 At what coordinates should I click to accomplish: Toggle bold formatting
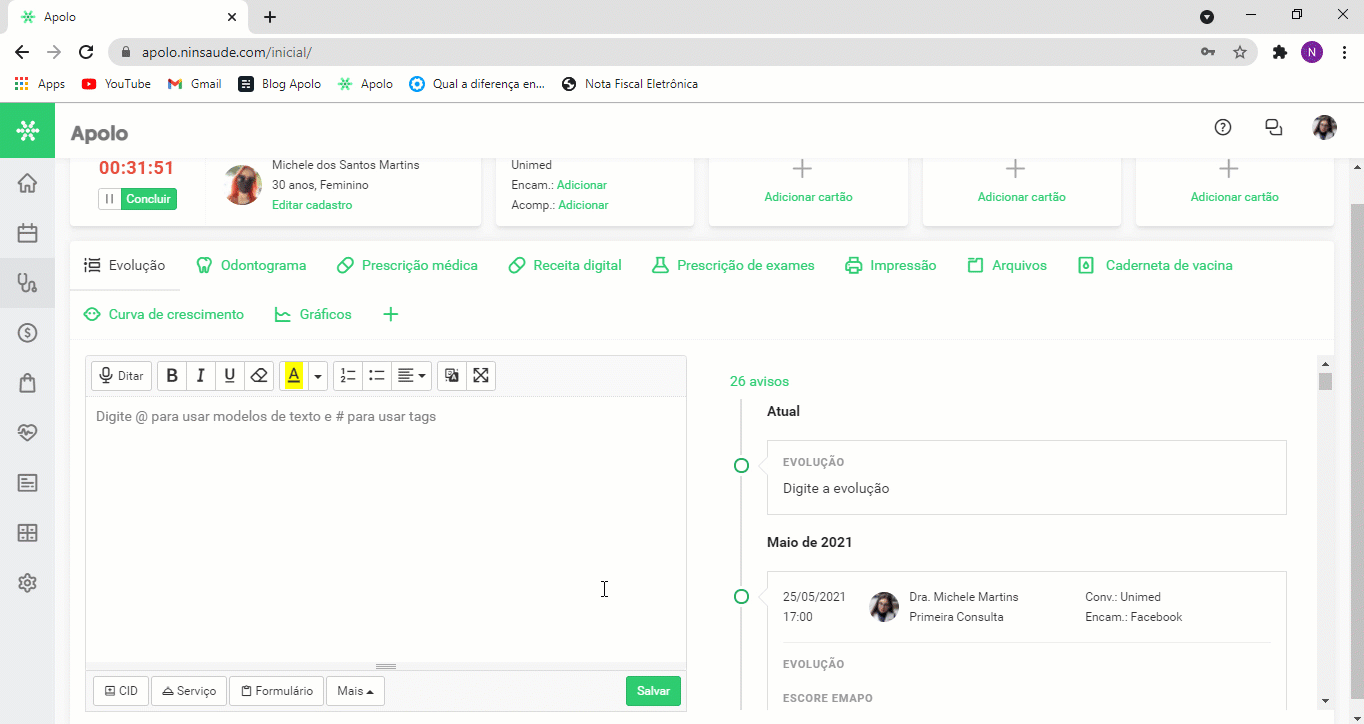point(172,376)
